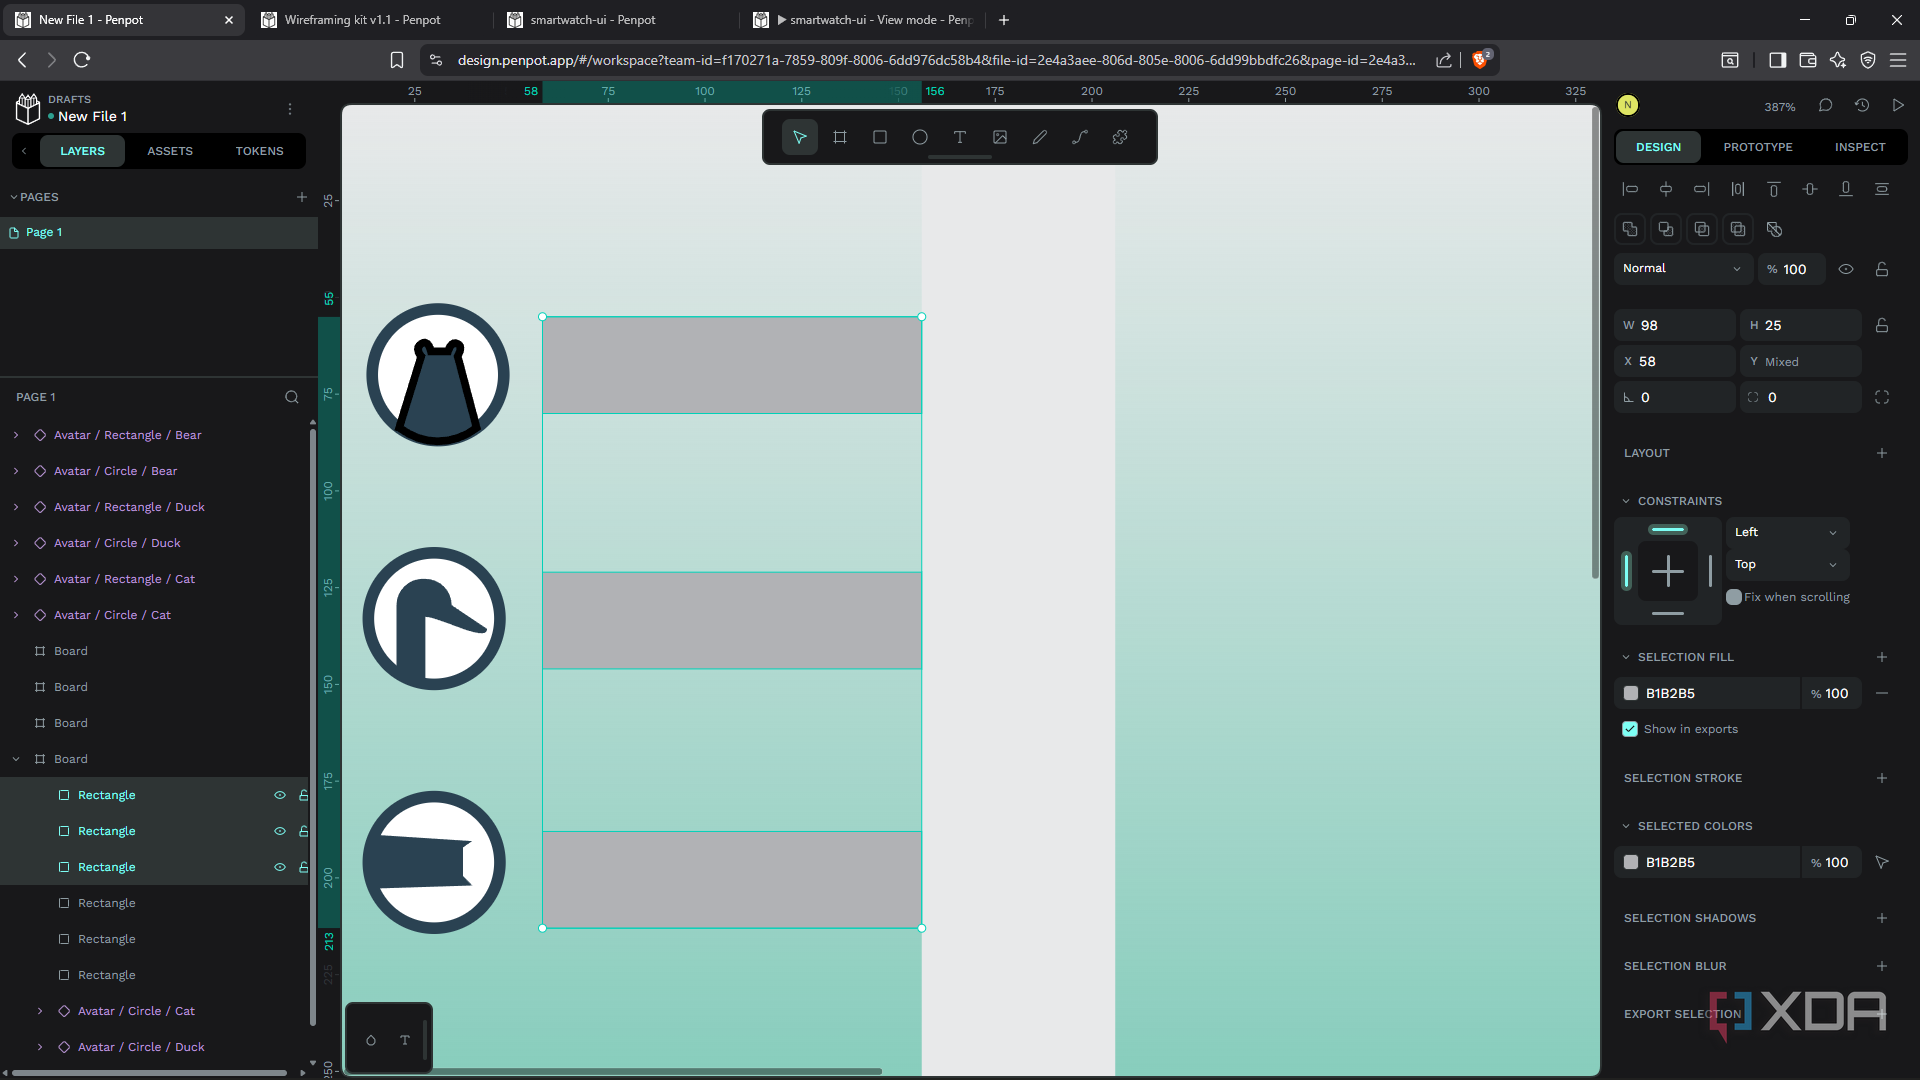Start view mode with play icon
1920x1080 pixels.
click(x=1898, y=105)
